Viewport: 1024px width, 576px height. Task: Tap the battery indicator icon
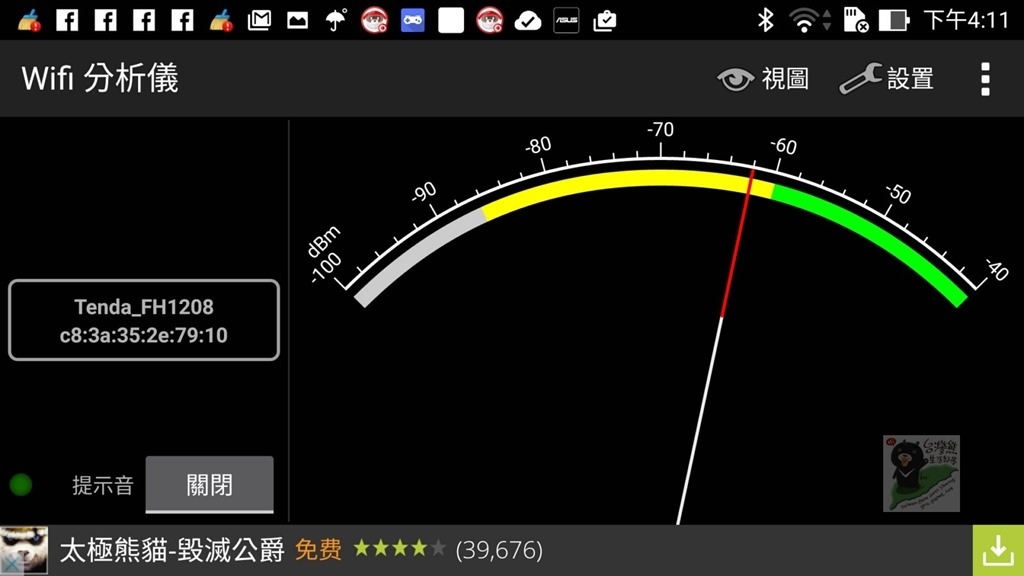click(x=894, y=20)
